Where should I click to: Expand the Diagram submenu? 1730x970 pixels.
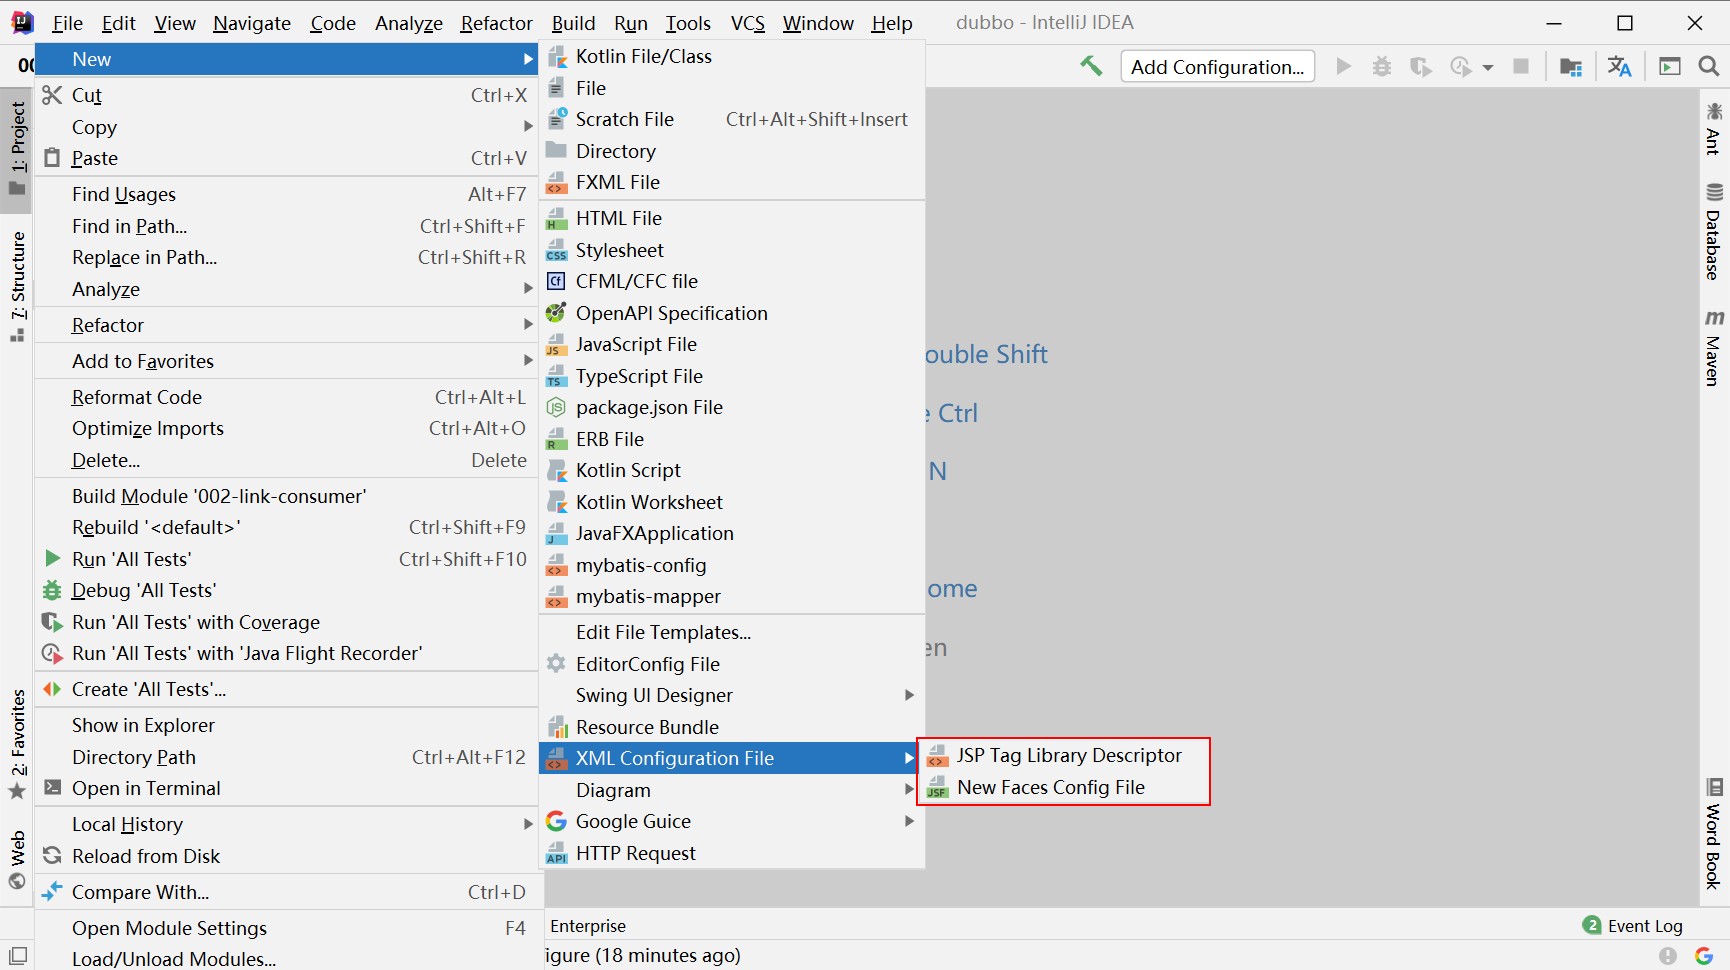pyautogui.click(x=613, y=790)
